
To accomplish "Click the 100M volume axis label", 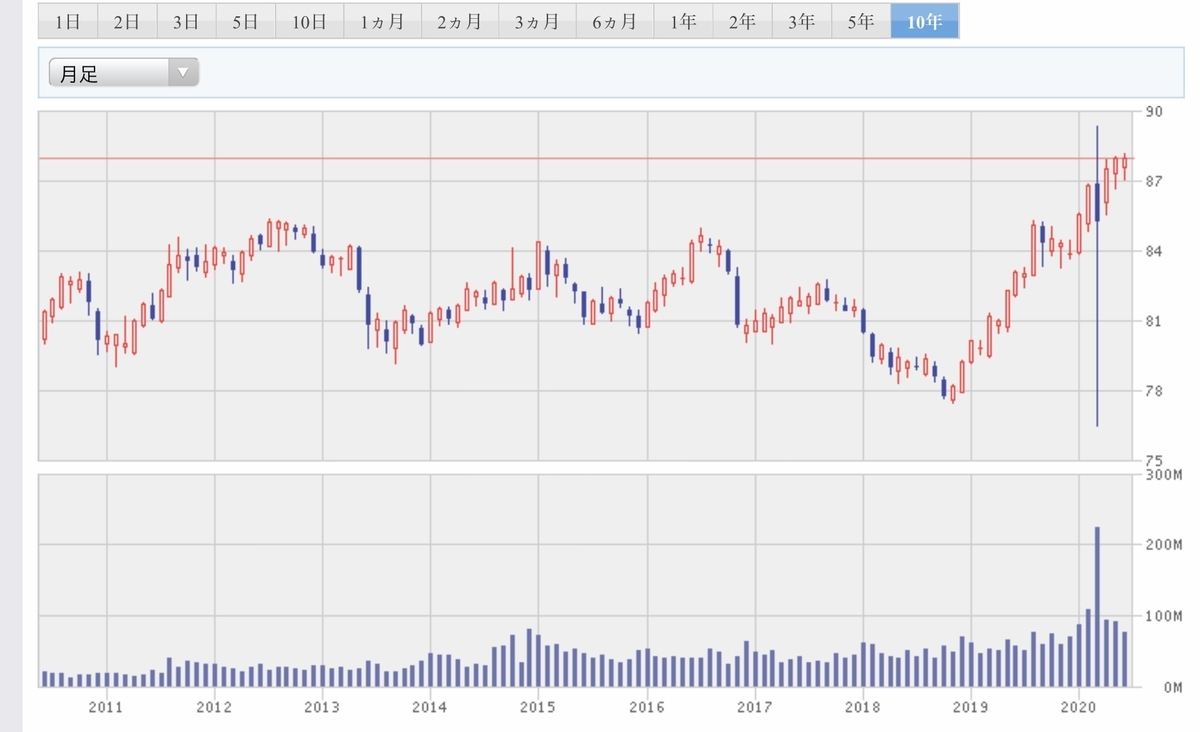I will (1164, 616).
